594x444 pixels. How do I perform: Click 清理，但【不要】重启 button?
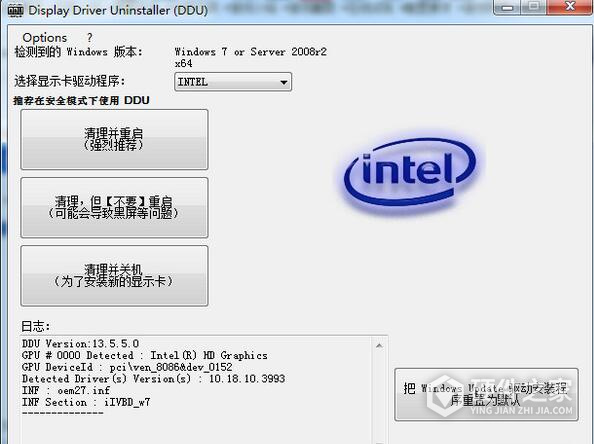click(x=114, y=208)
